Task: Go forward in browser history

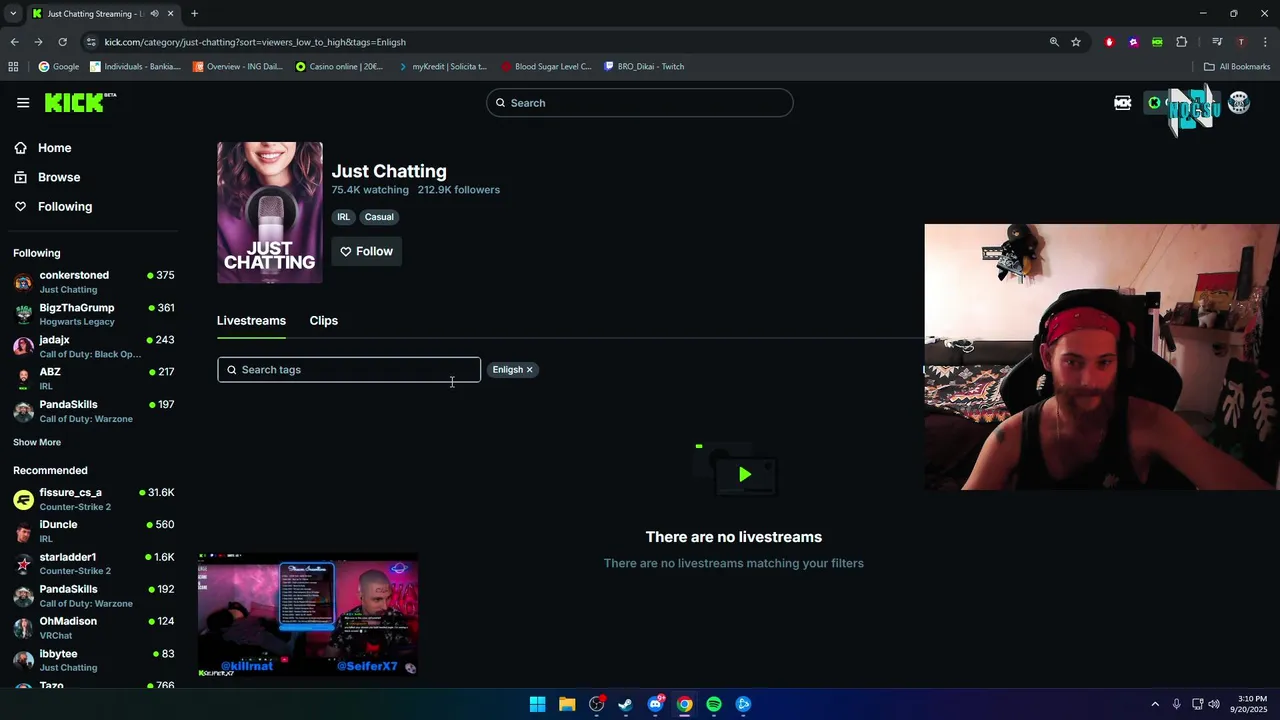Action: click(x=38, y=42)
